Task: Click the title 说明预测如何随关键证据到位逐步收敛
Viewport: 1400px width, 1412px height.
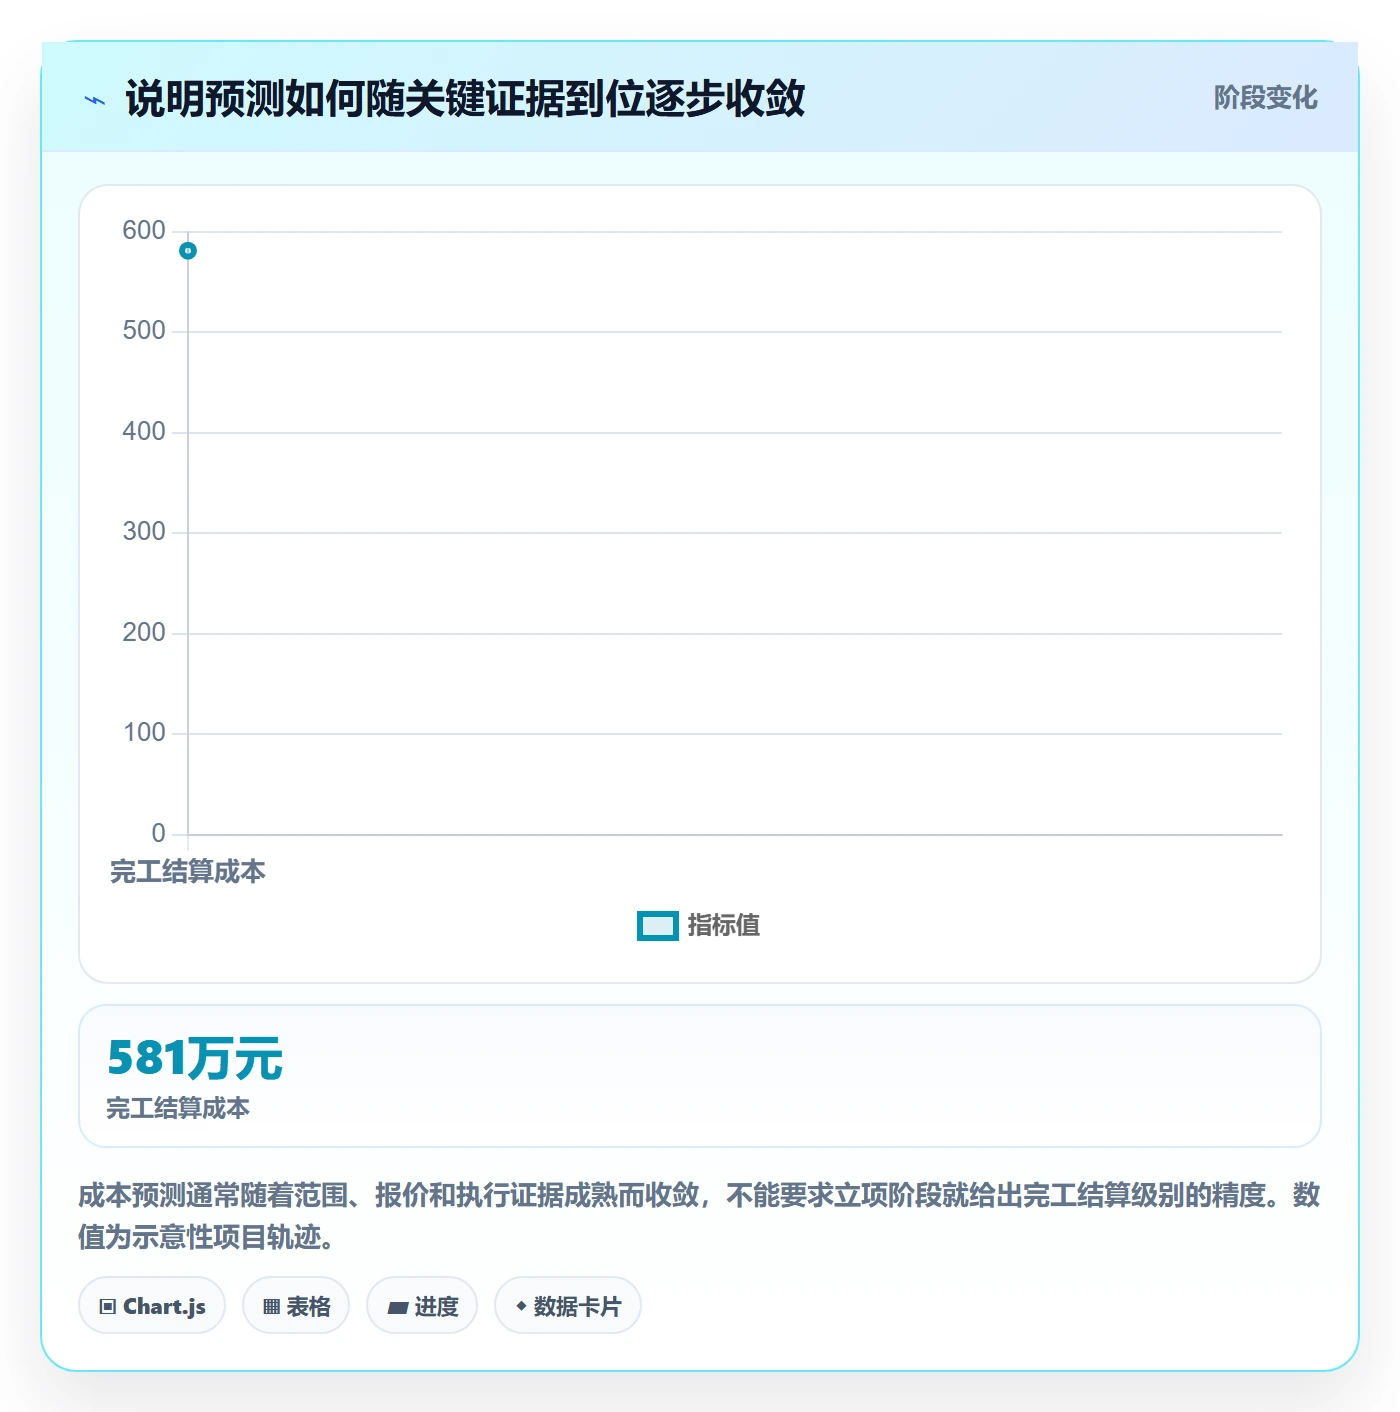Action: tap(465, 99)
